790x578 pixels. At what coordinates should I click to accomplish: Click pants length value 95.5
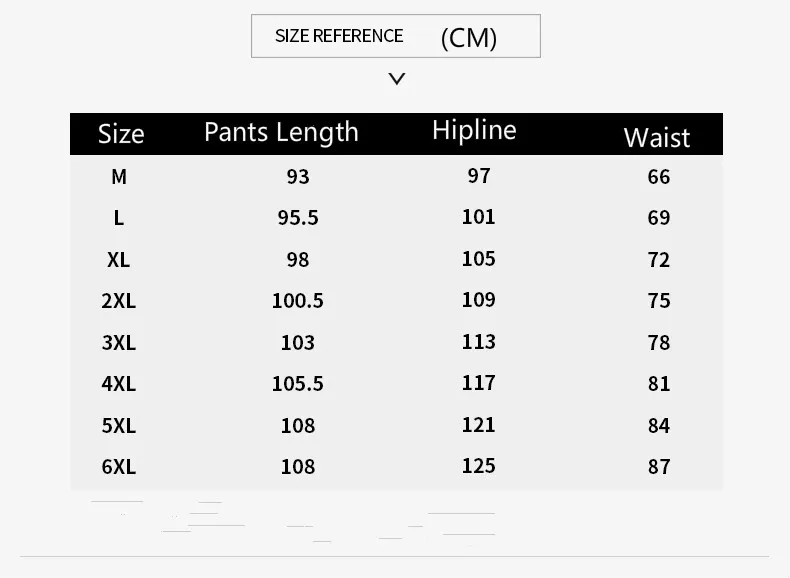click(x=298, y=218)
